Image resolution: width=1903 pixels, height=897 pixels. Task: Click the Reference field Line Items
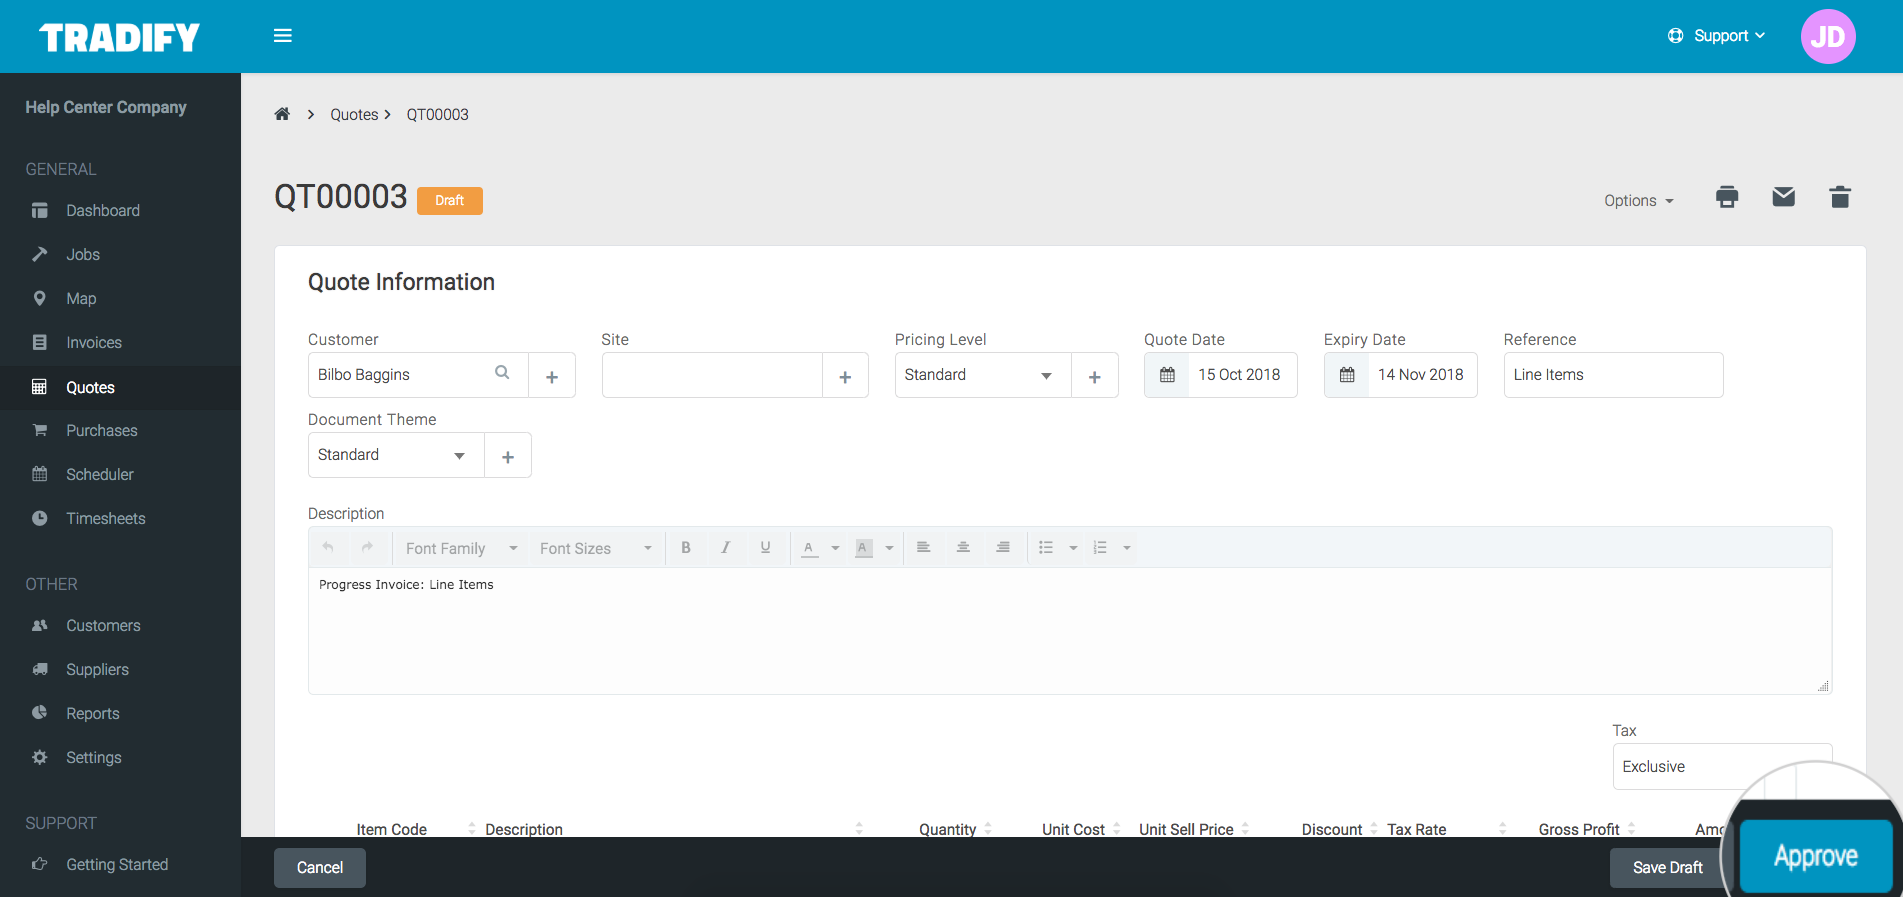click(1613, 375)
